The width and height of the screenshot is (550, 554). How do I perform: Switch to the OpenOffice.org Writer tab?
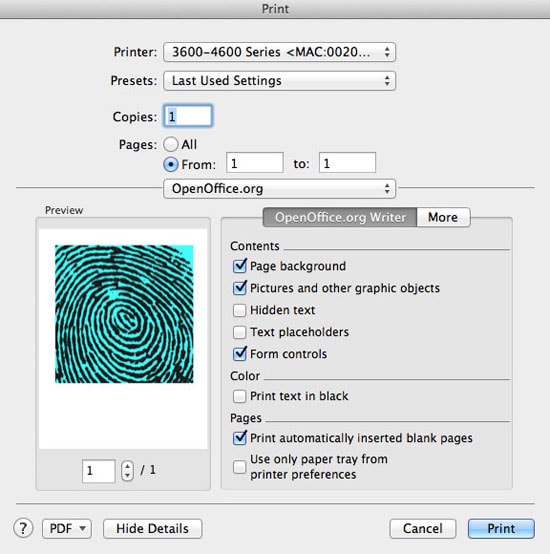click(x=340, y=217)
